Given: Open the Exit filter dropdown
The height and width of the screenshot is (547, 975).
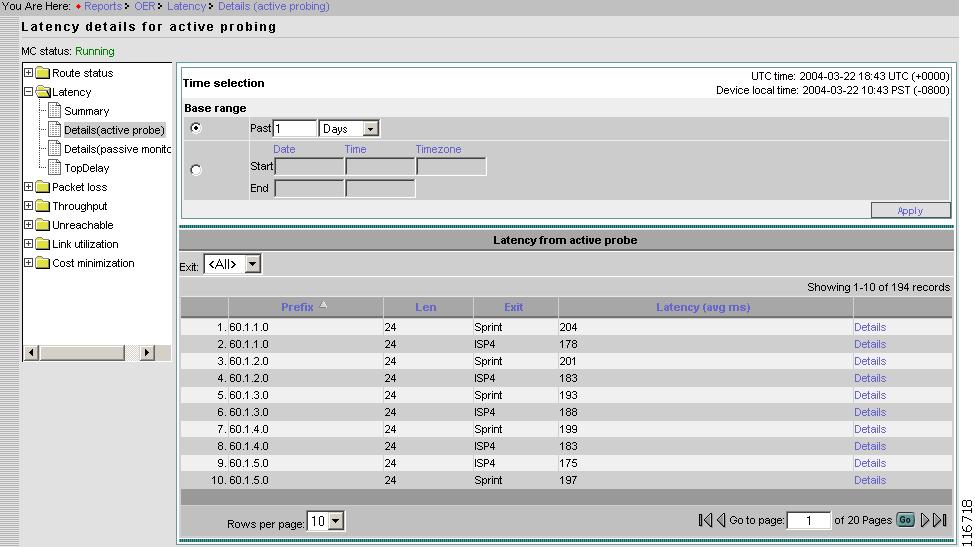Looking at the screenshot, I should 252,265.
